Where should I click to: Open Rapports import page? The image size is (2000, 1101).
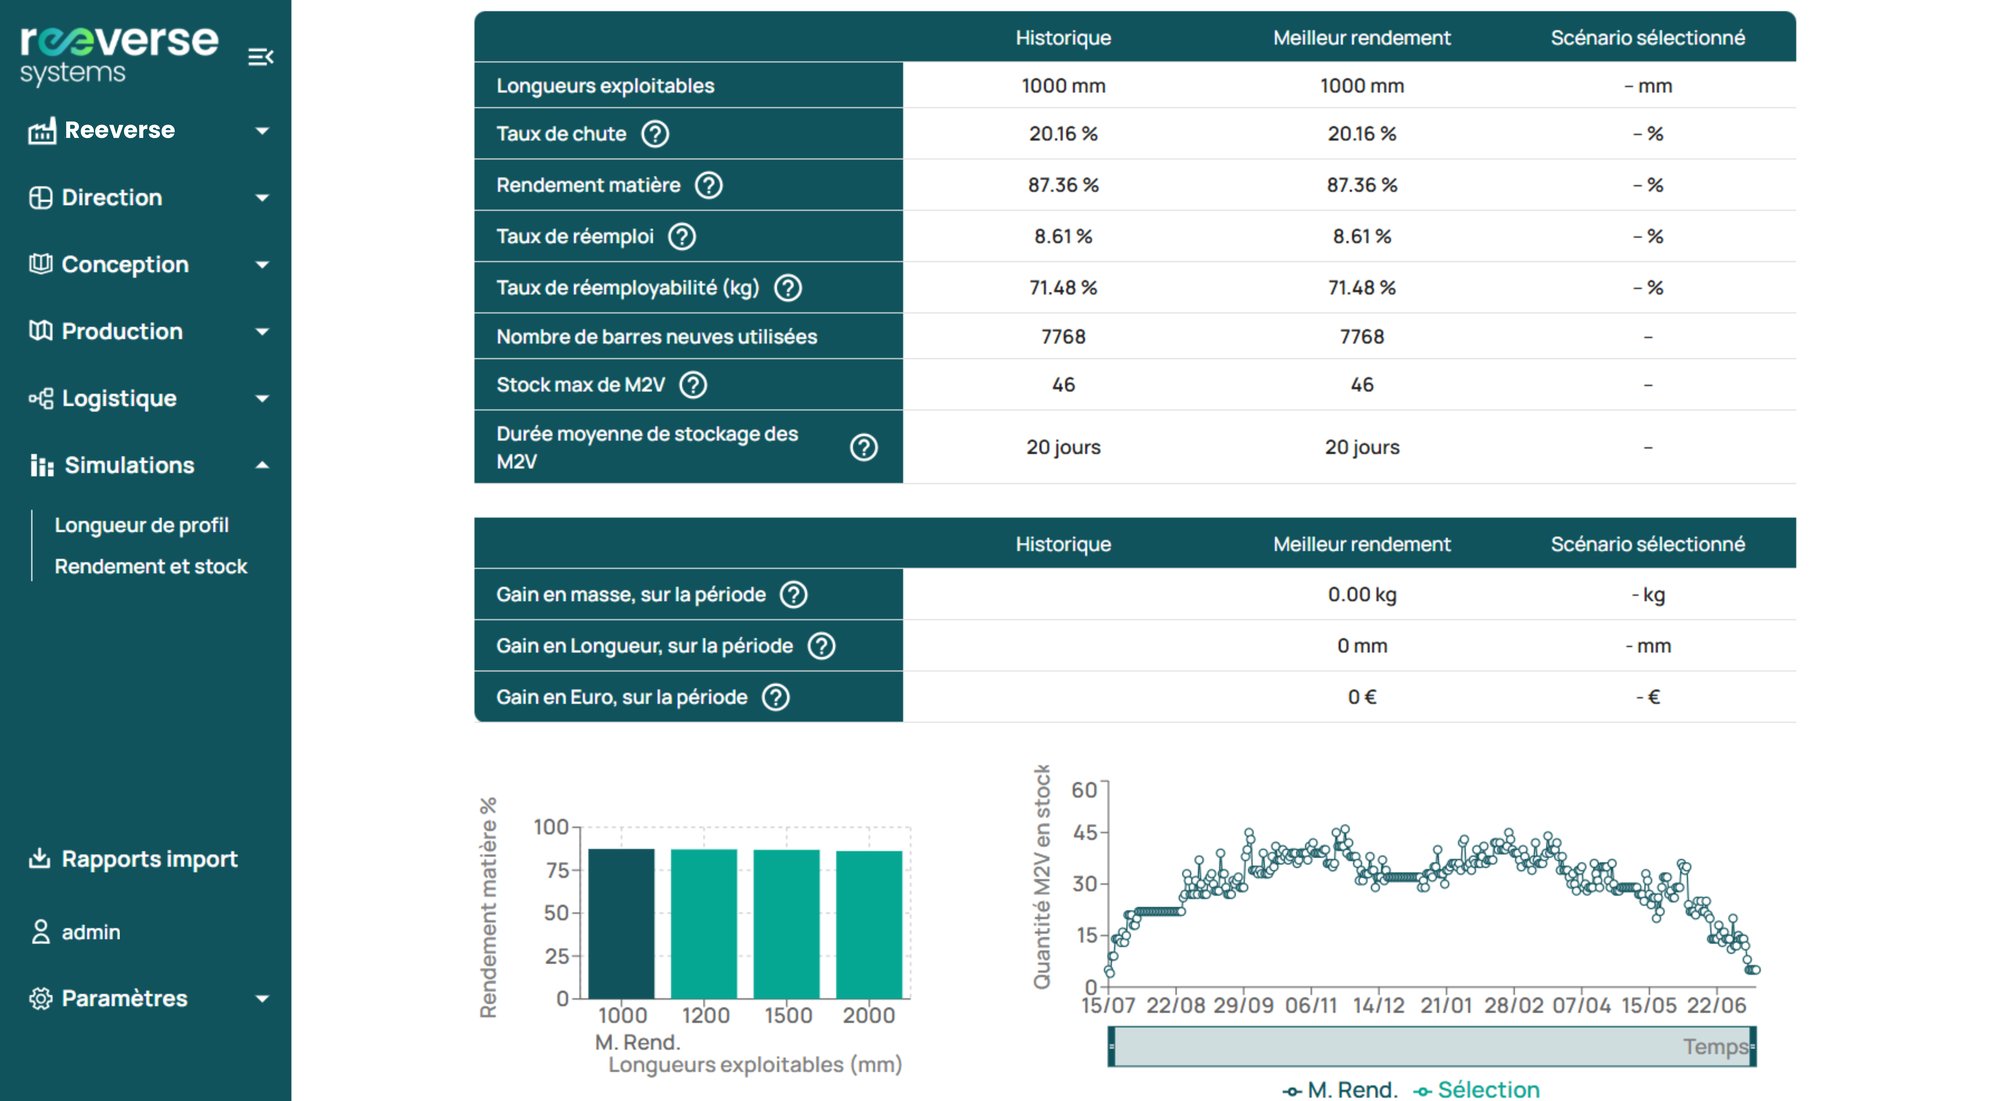[148, 859]
